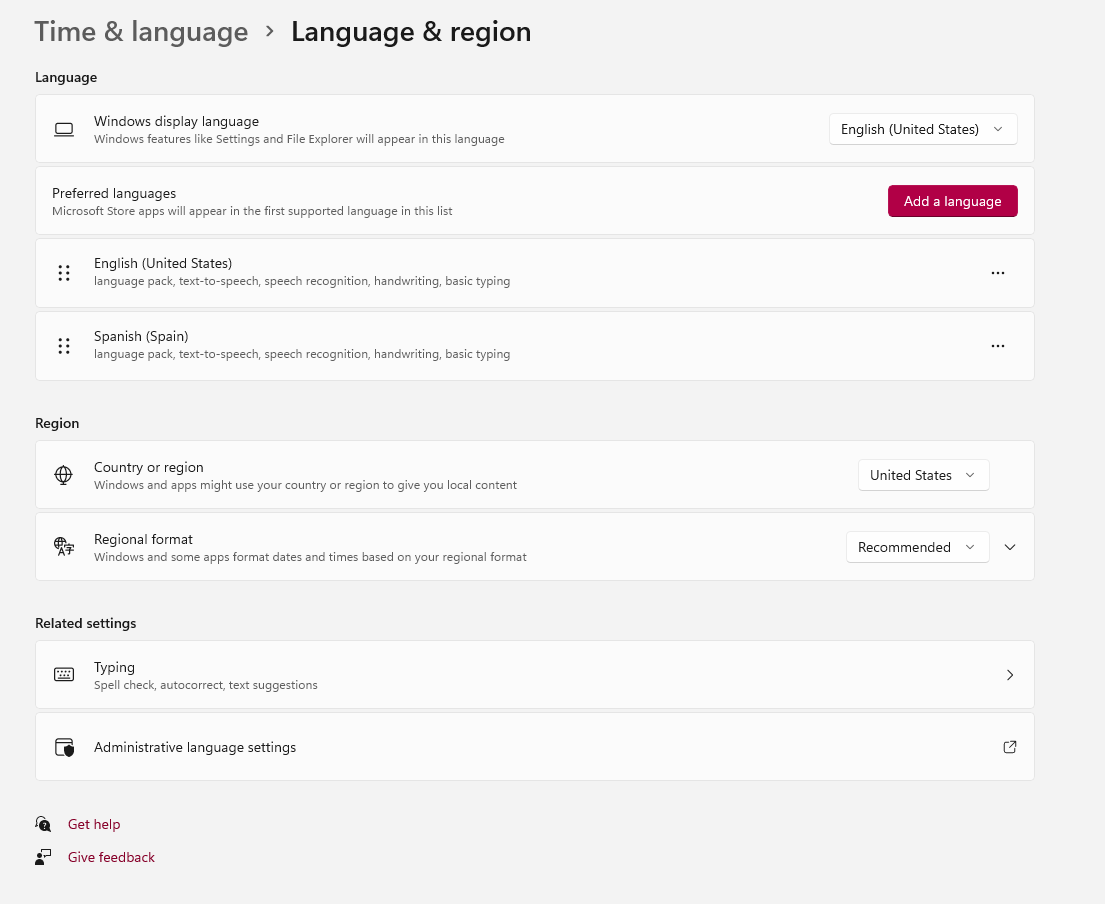Click the Add a language button
Viewport: 1105px width, 904px height.
[x=952, y=201]
